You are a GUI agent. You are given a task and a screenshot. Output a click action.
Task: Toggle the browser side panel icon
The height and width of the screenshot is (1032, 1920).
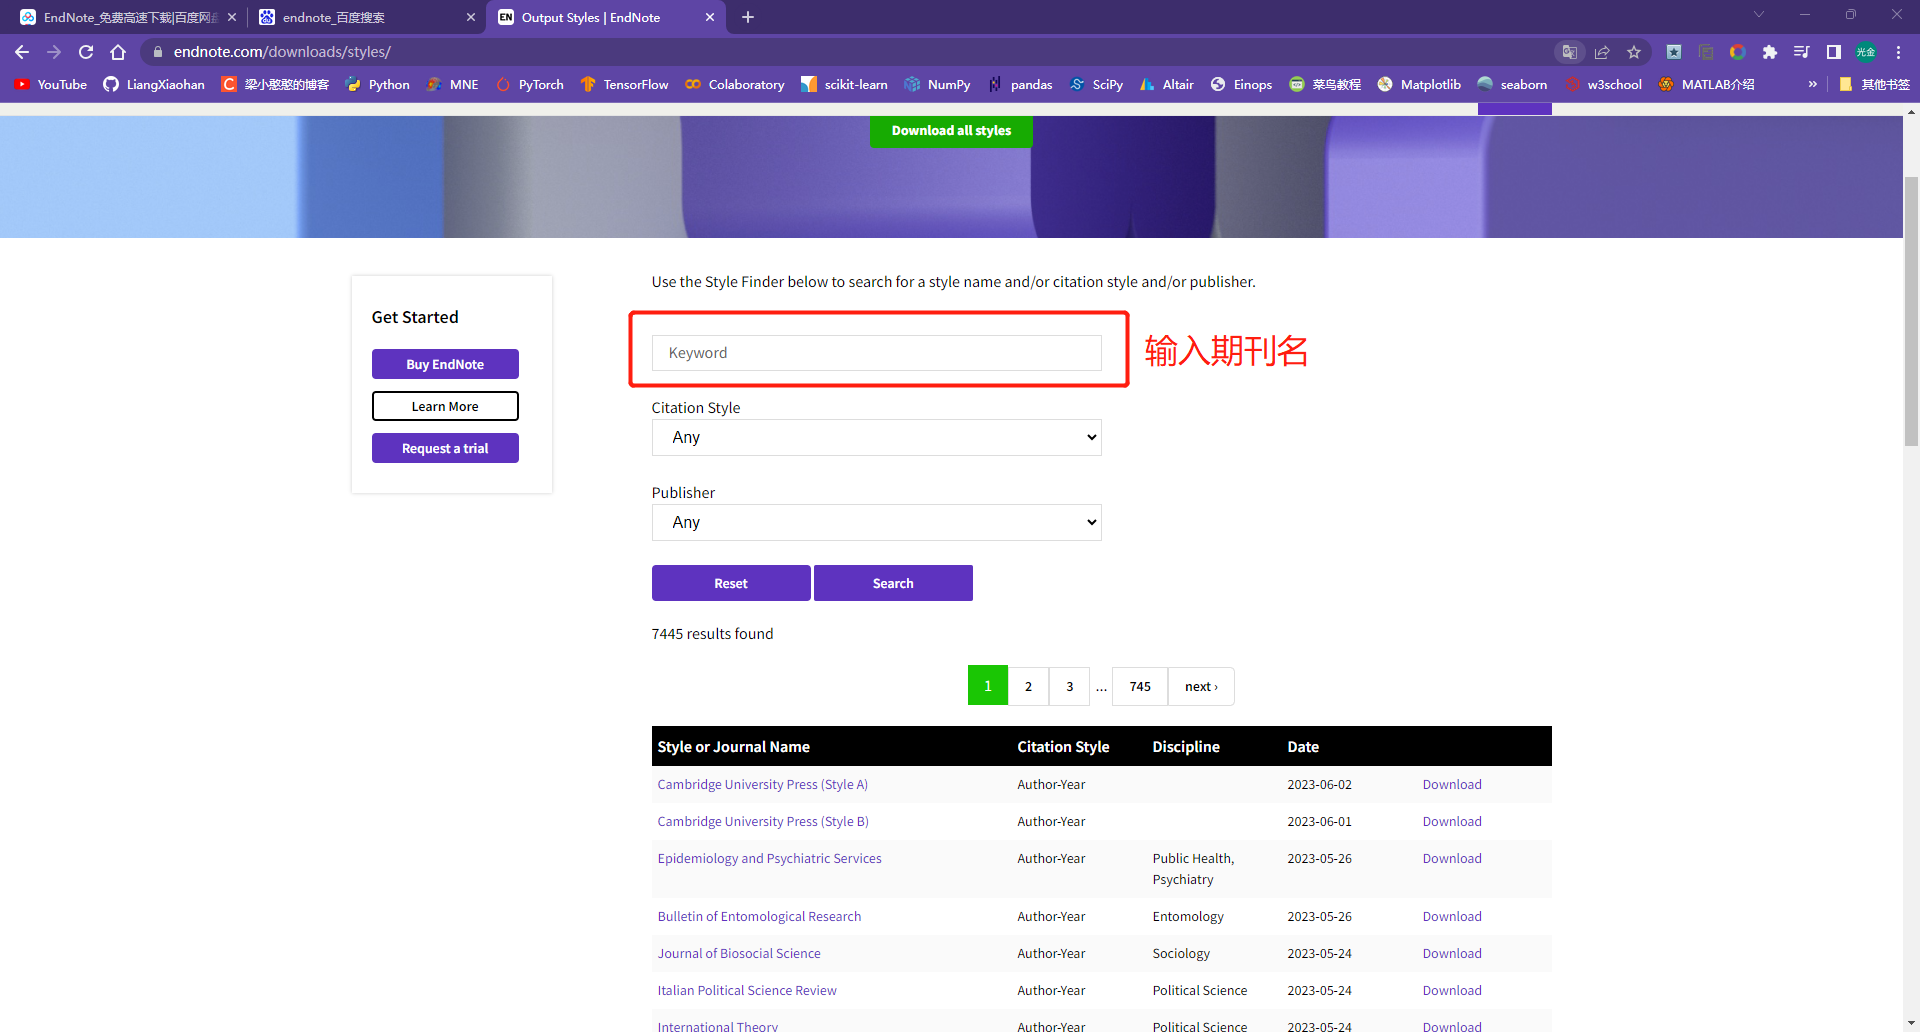pos(1834,52)
